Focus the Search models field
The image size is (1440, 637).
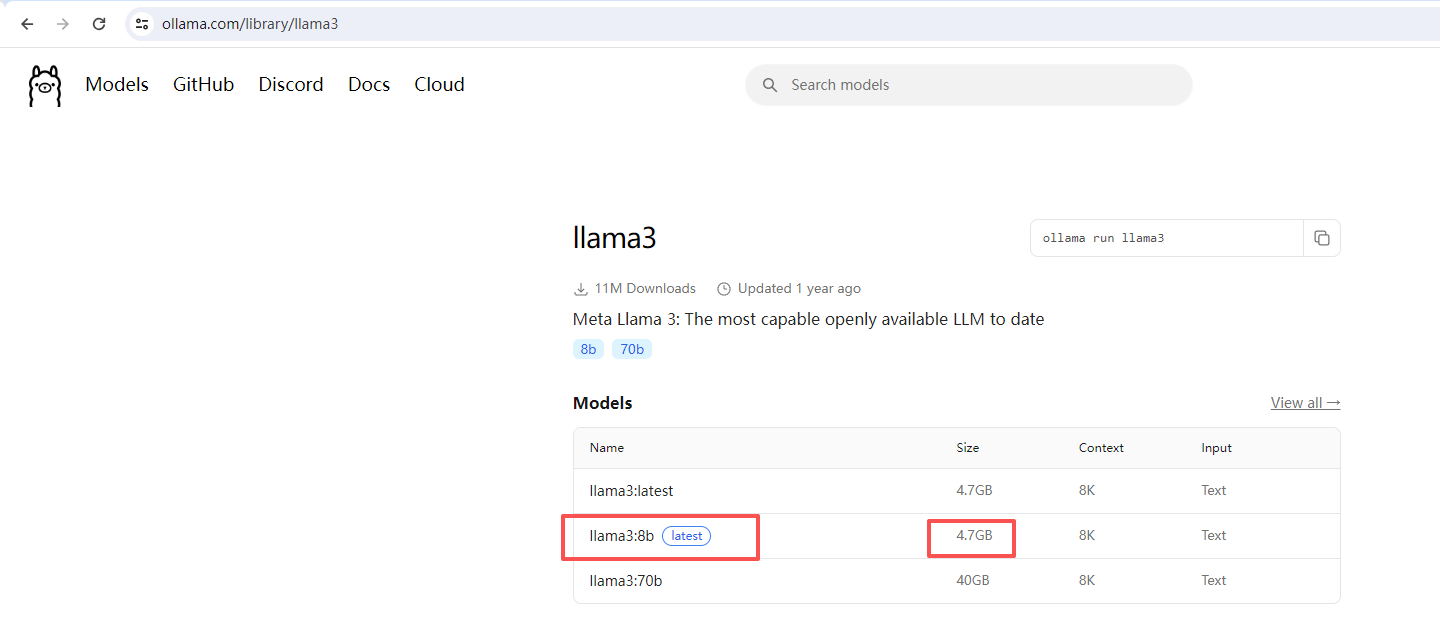tap(980, 85)
